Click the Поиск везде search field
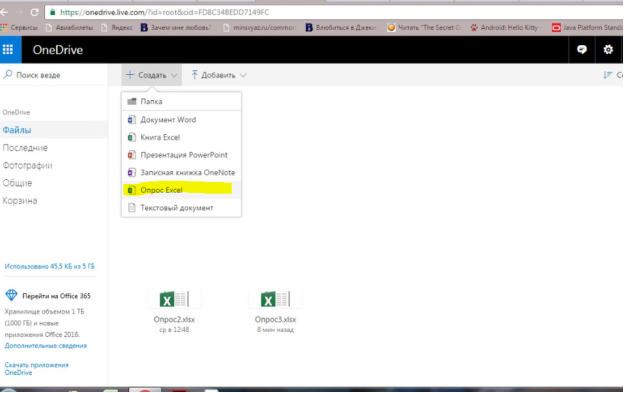This screenshot has height=393, width=624. click(x=53, y=75)
